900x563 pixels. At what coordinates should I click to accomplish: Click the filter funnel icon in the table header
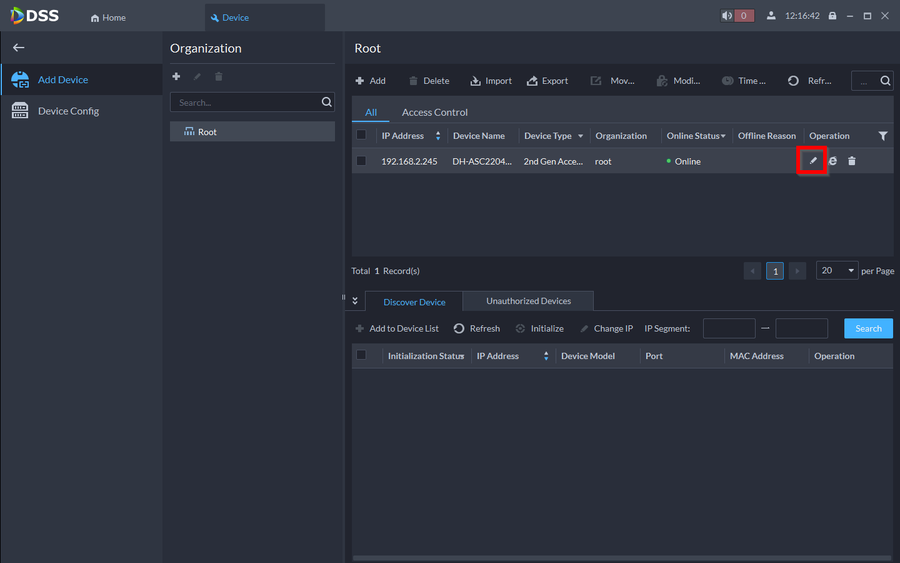[x=883, y=136]
